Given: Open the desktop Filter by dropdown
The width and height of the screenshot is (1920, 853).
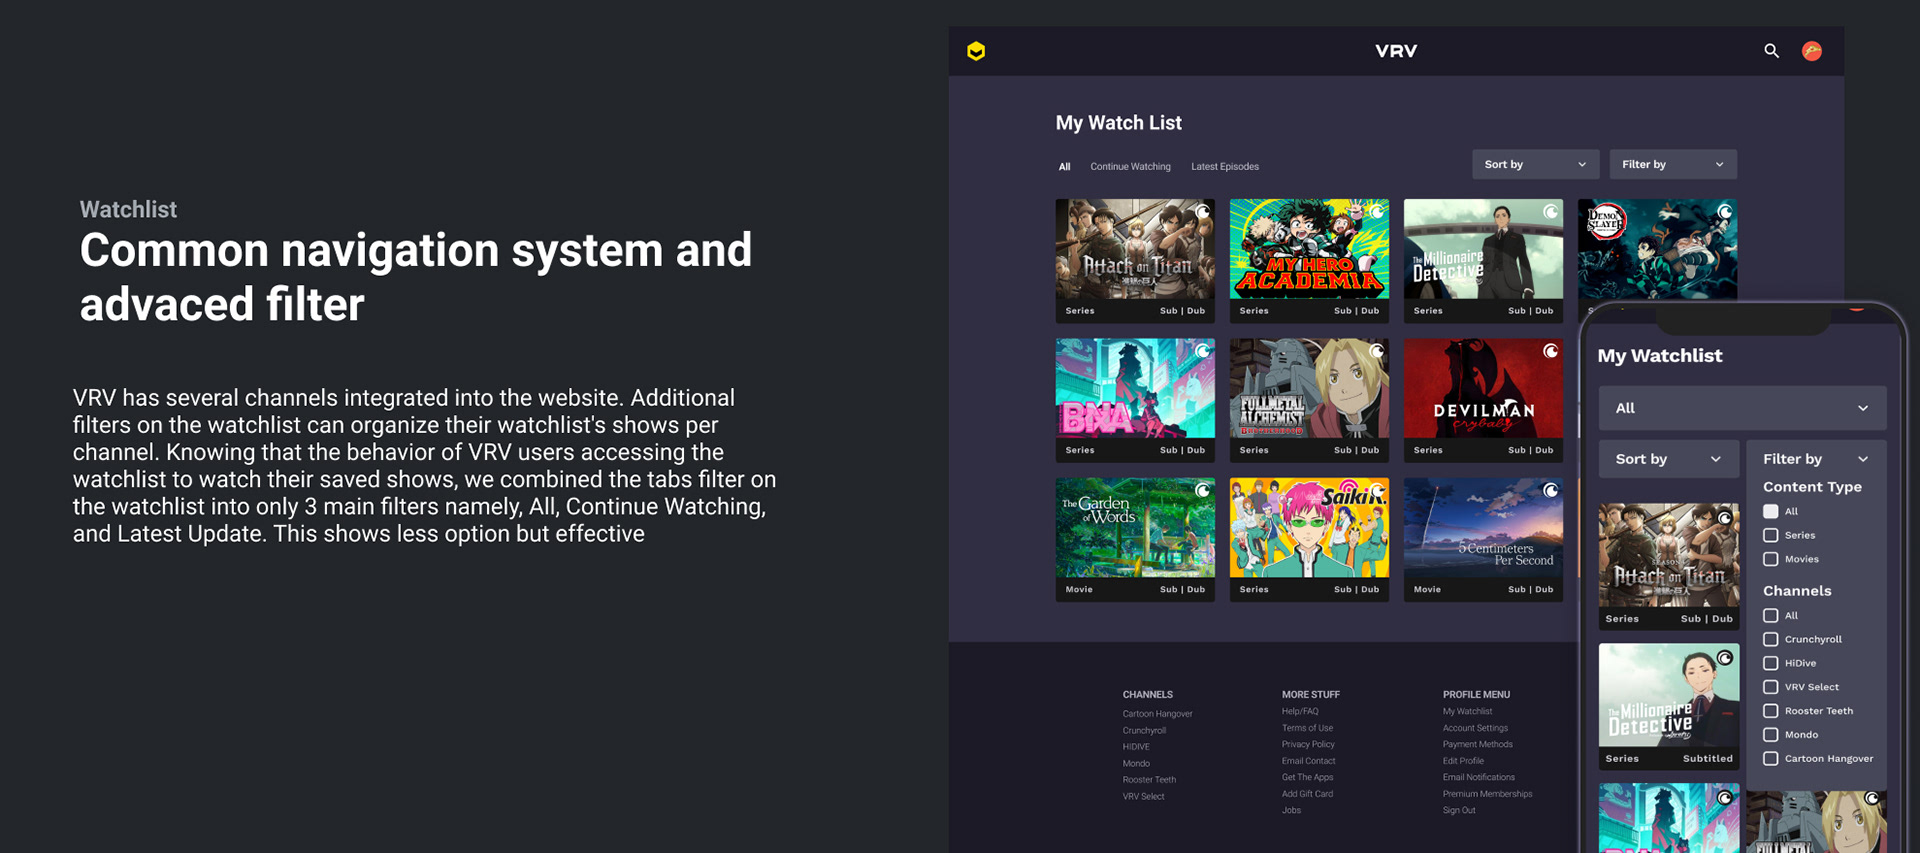Looking at the screenshot, I should coord(1673,164).
